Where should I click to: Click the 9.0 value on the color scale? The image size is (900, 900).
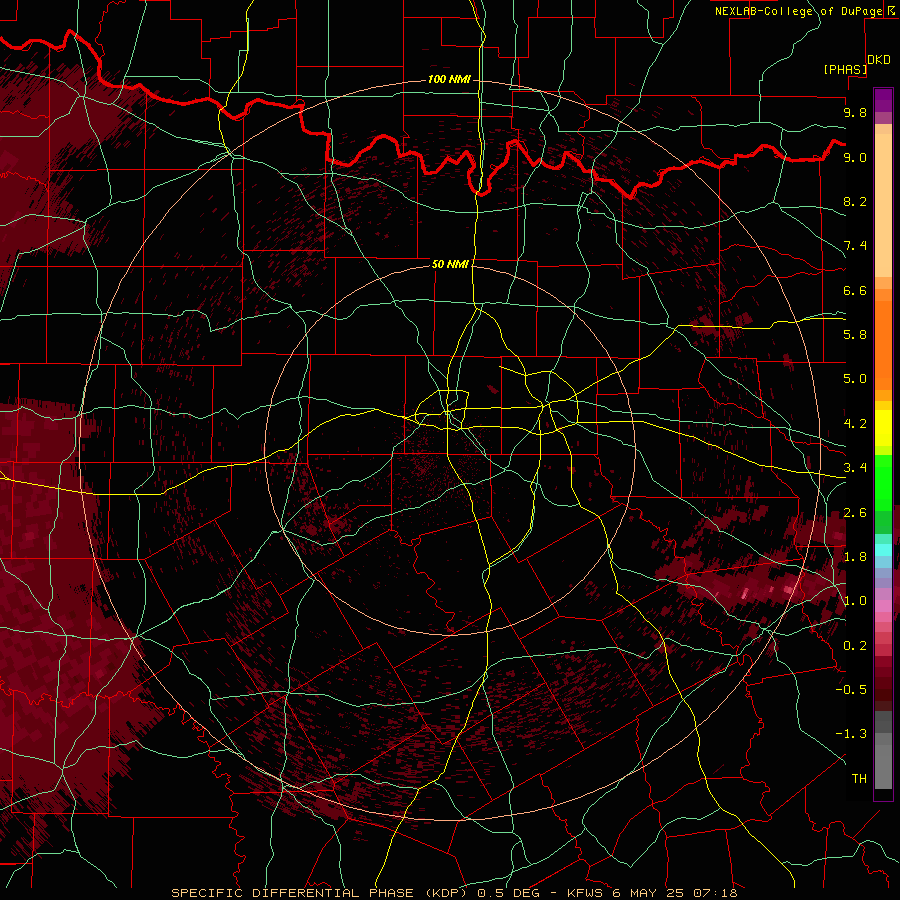[x=855, y=157]
